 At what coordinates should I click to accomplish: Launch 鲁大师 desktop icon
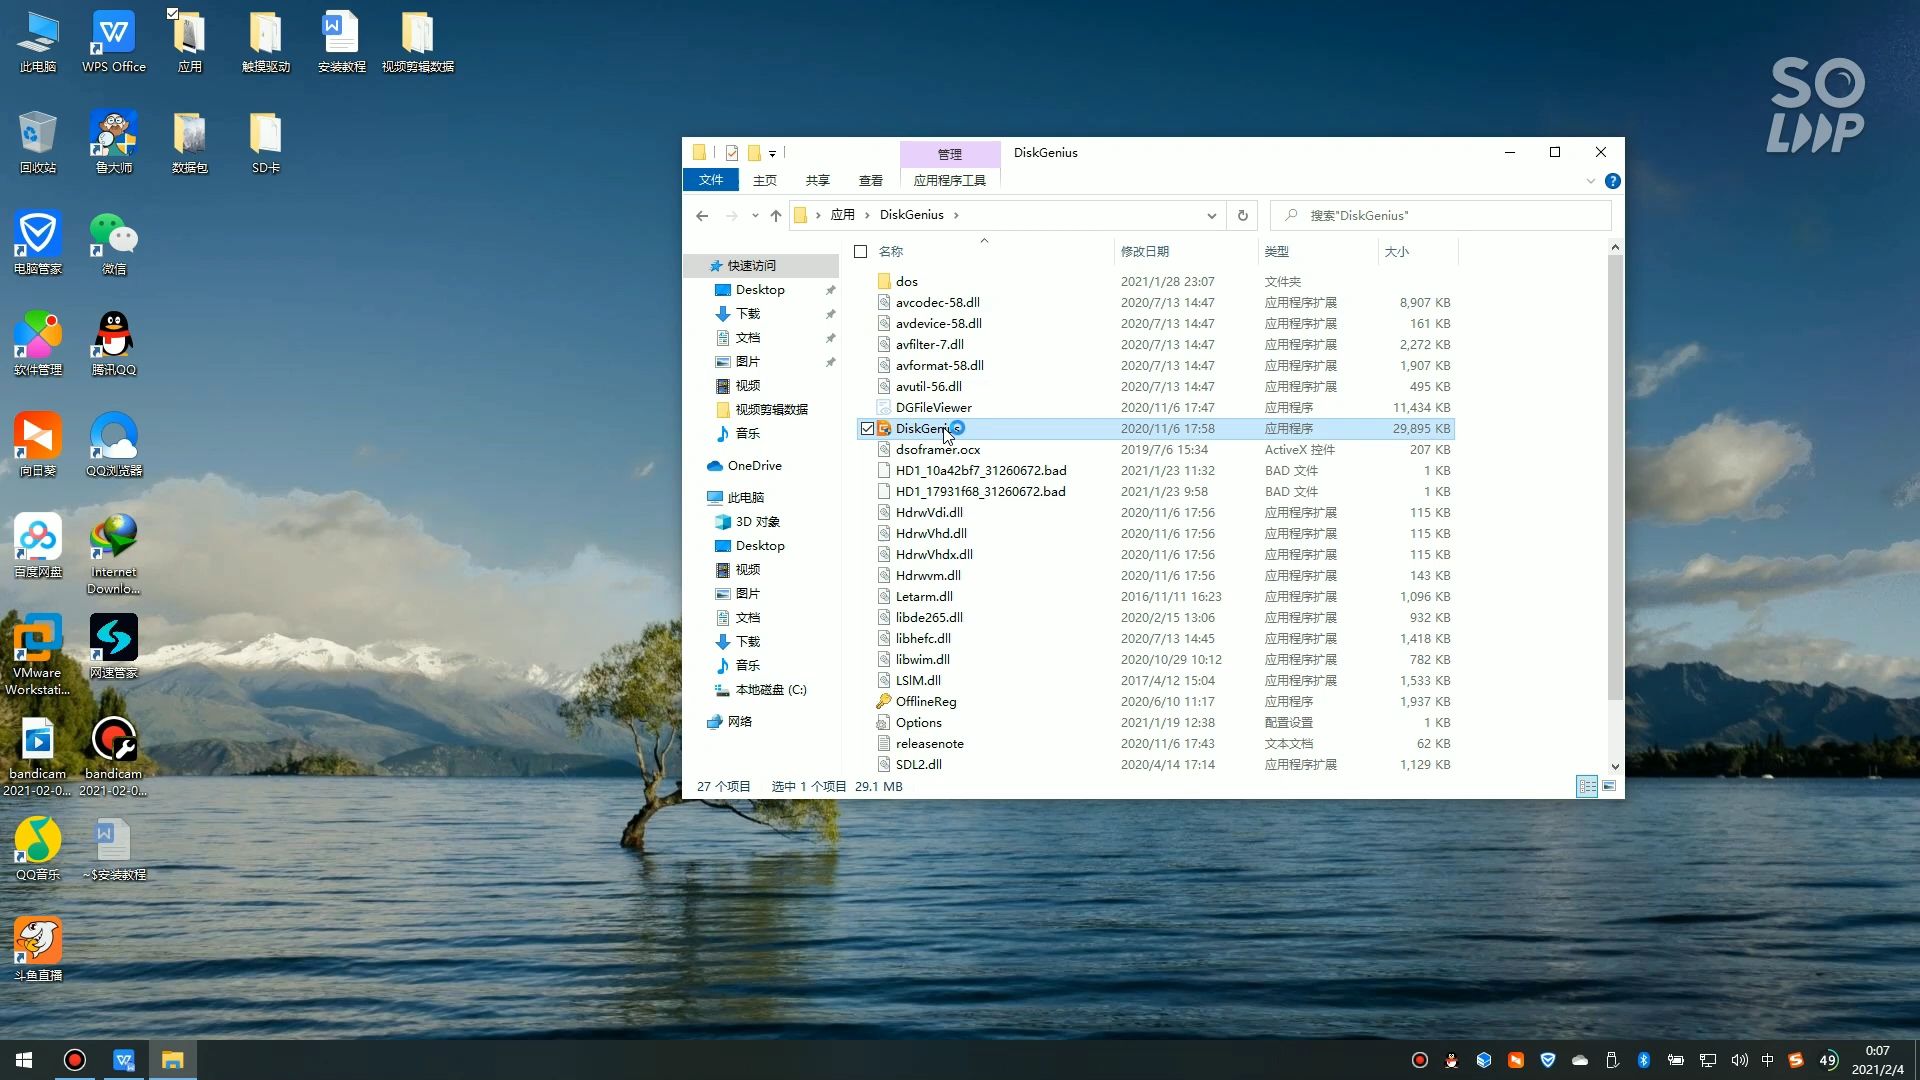point(114,142)
